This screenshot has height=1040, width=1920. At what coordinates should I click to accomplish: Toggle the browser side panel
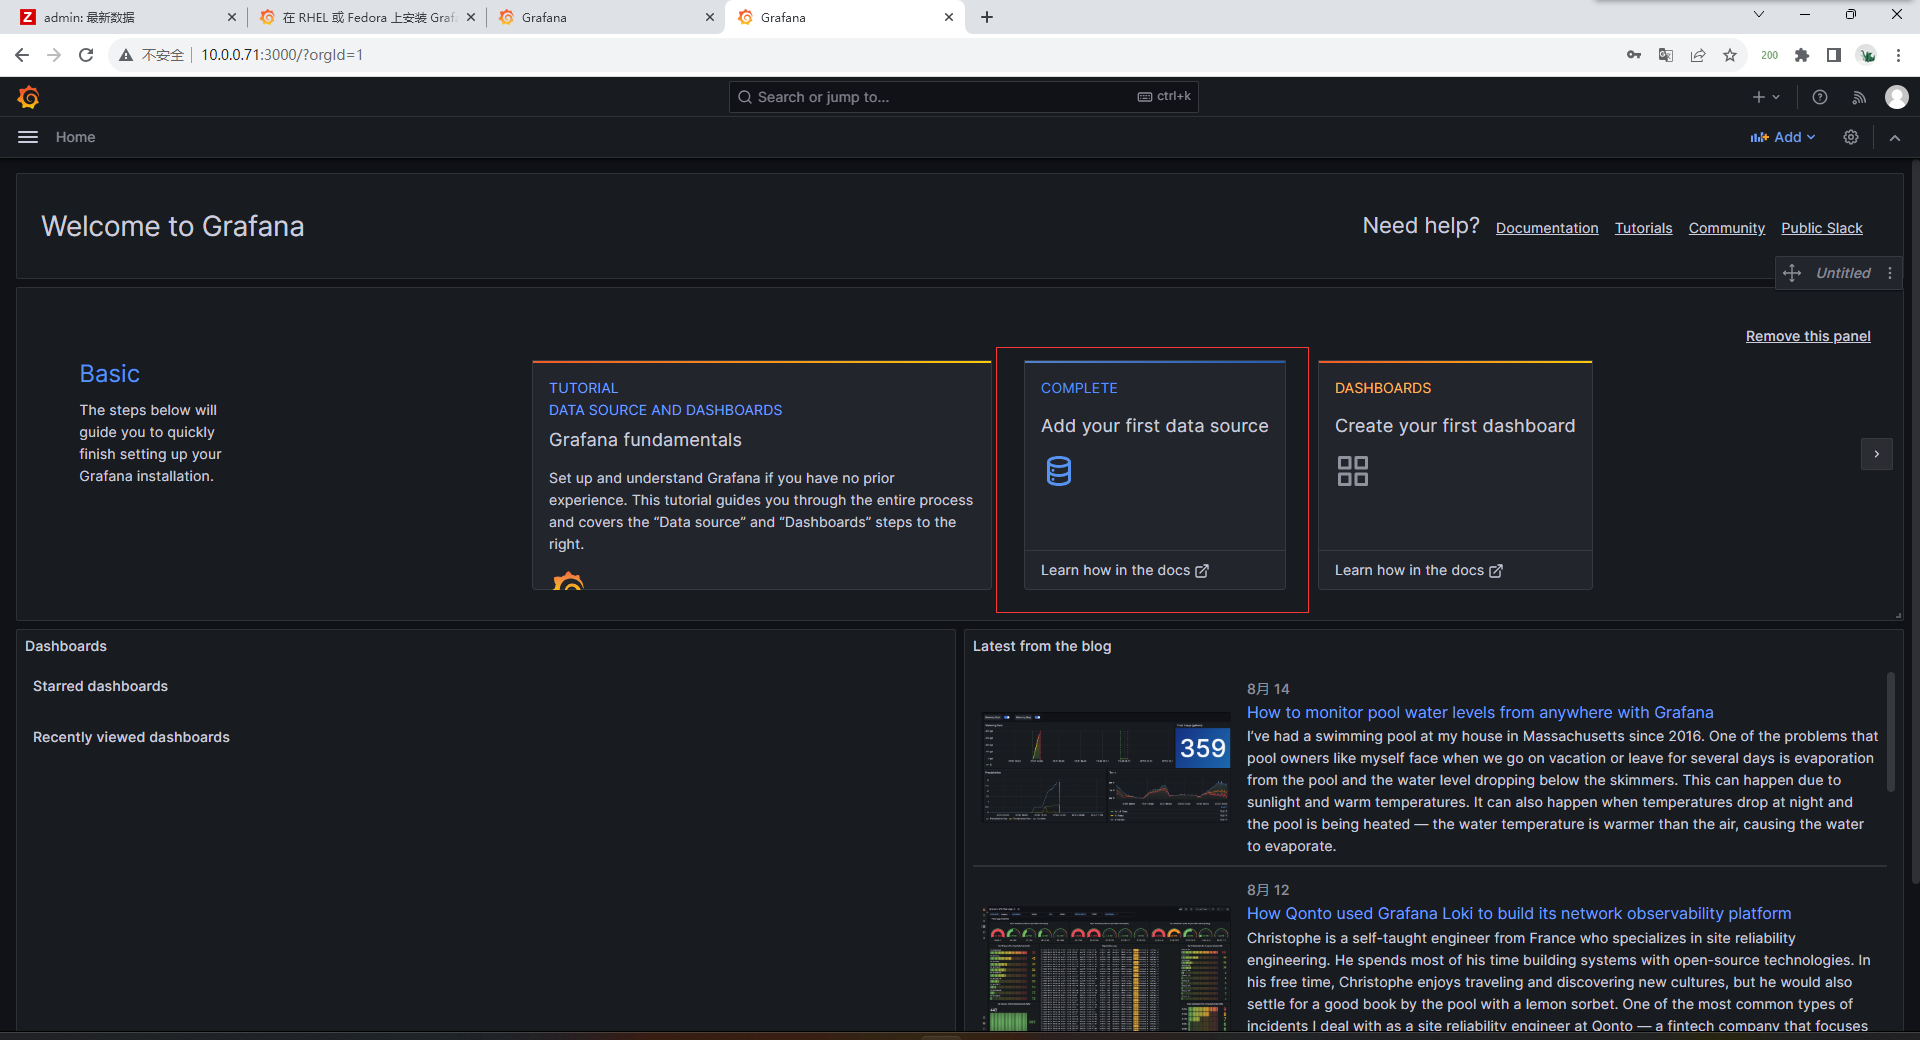click(1834, 55)
